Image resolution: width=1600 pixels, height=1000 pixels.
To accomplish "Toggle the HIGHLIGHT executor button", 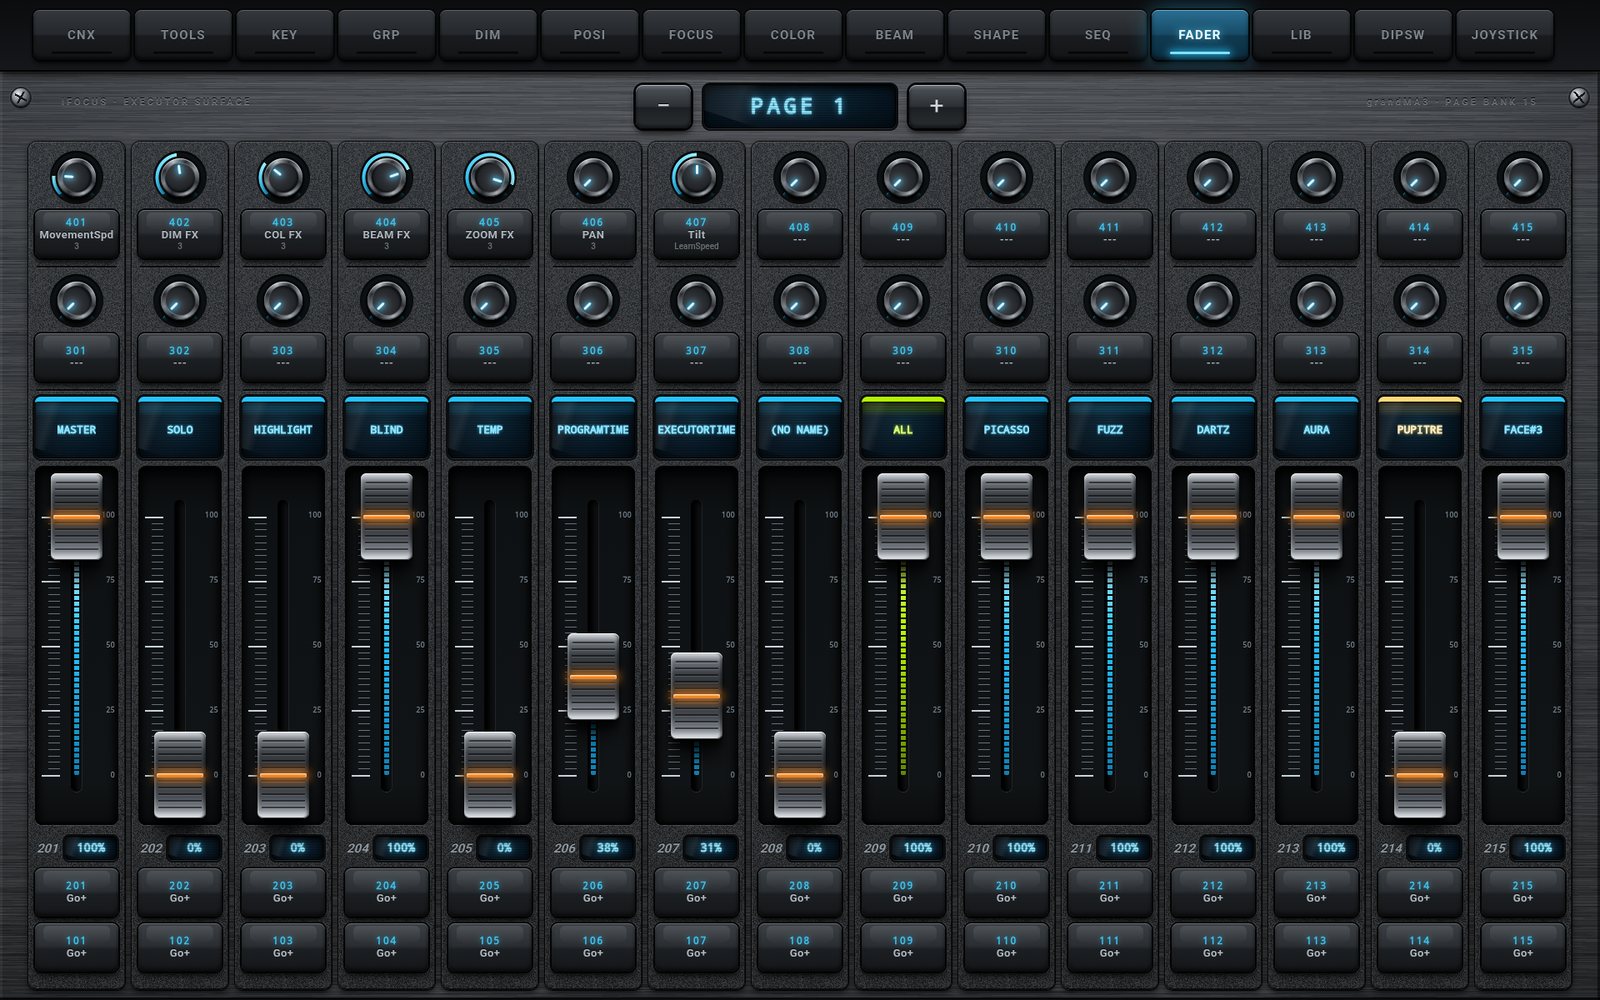I will (x=283, y=428).
